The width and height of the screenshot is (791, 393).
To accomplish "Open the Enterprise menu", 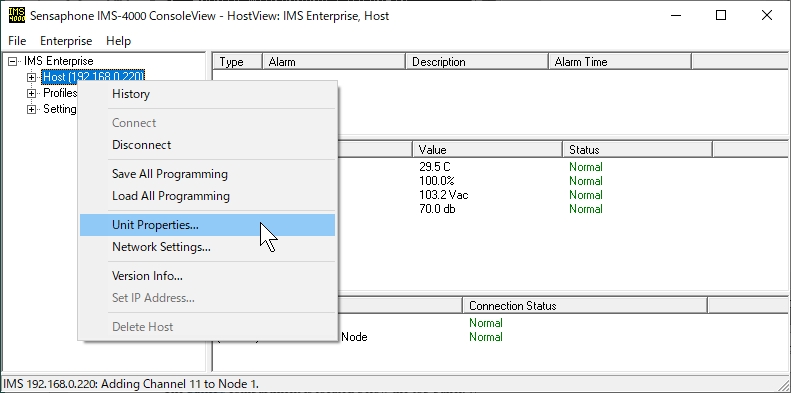I will tap(66, 41).
